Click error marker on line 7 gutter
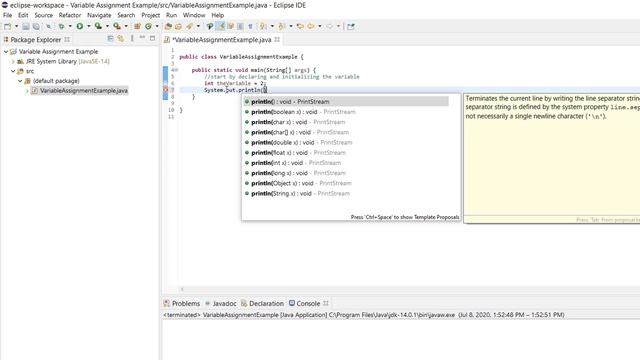This screenshot has height=360, width=640. (165, 90)
